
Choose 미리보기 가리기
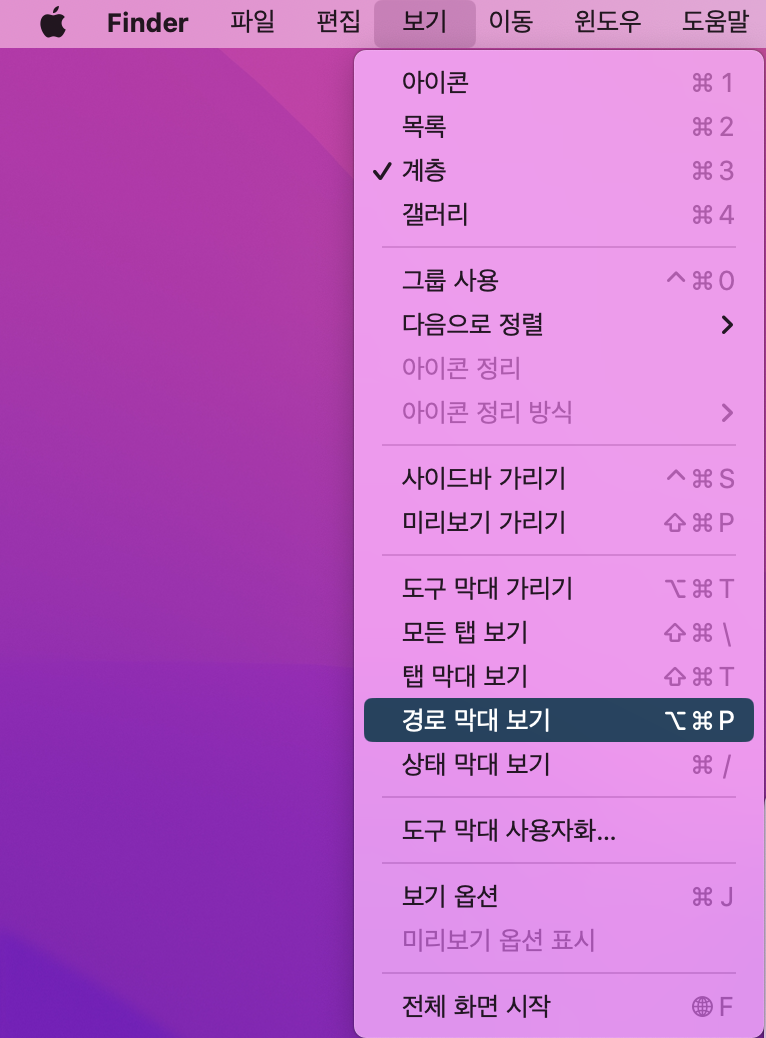[559, 522]
